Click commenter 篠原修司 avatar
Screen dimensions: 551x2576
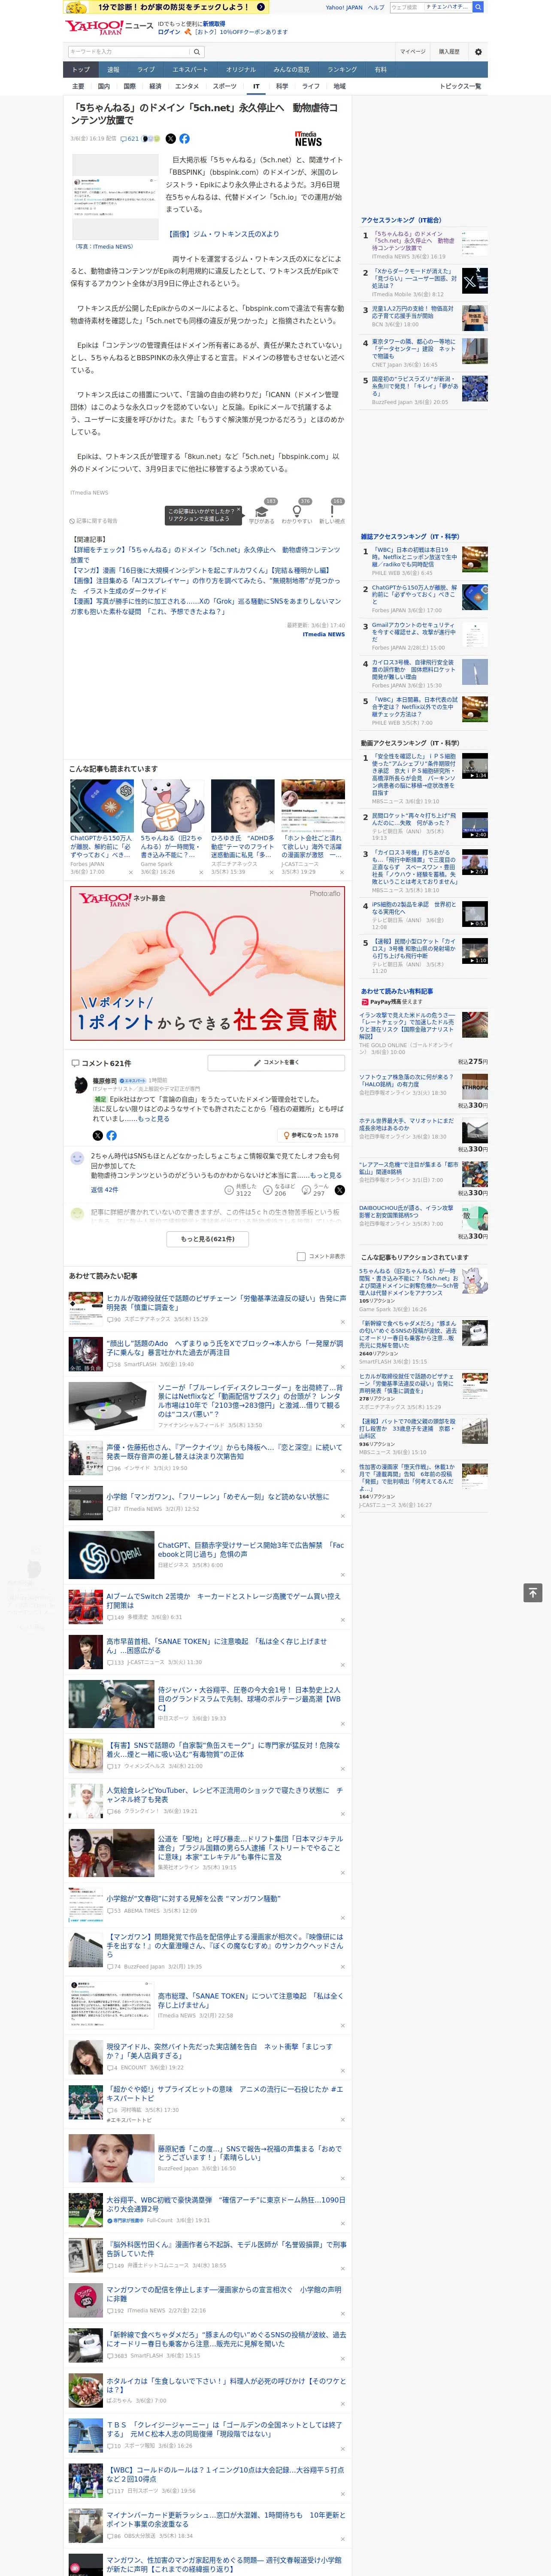coord(81,1084)
